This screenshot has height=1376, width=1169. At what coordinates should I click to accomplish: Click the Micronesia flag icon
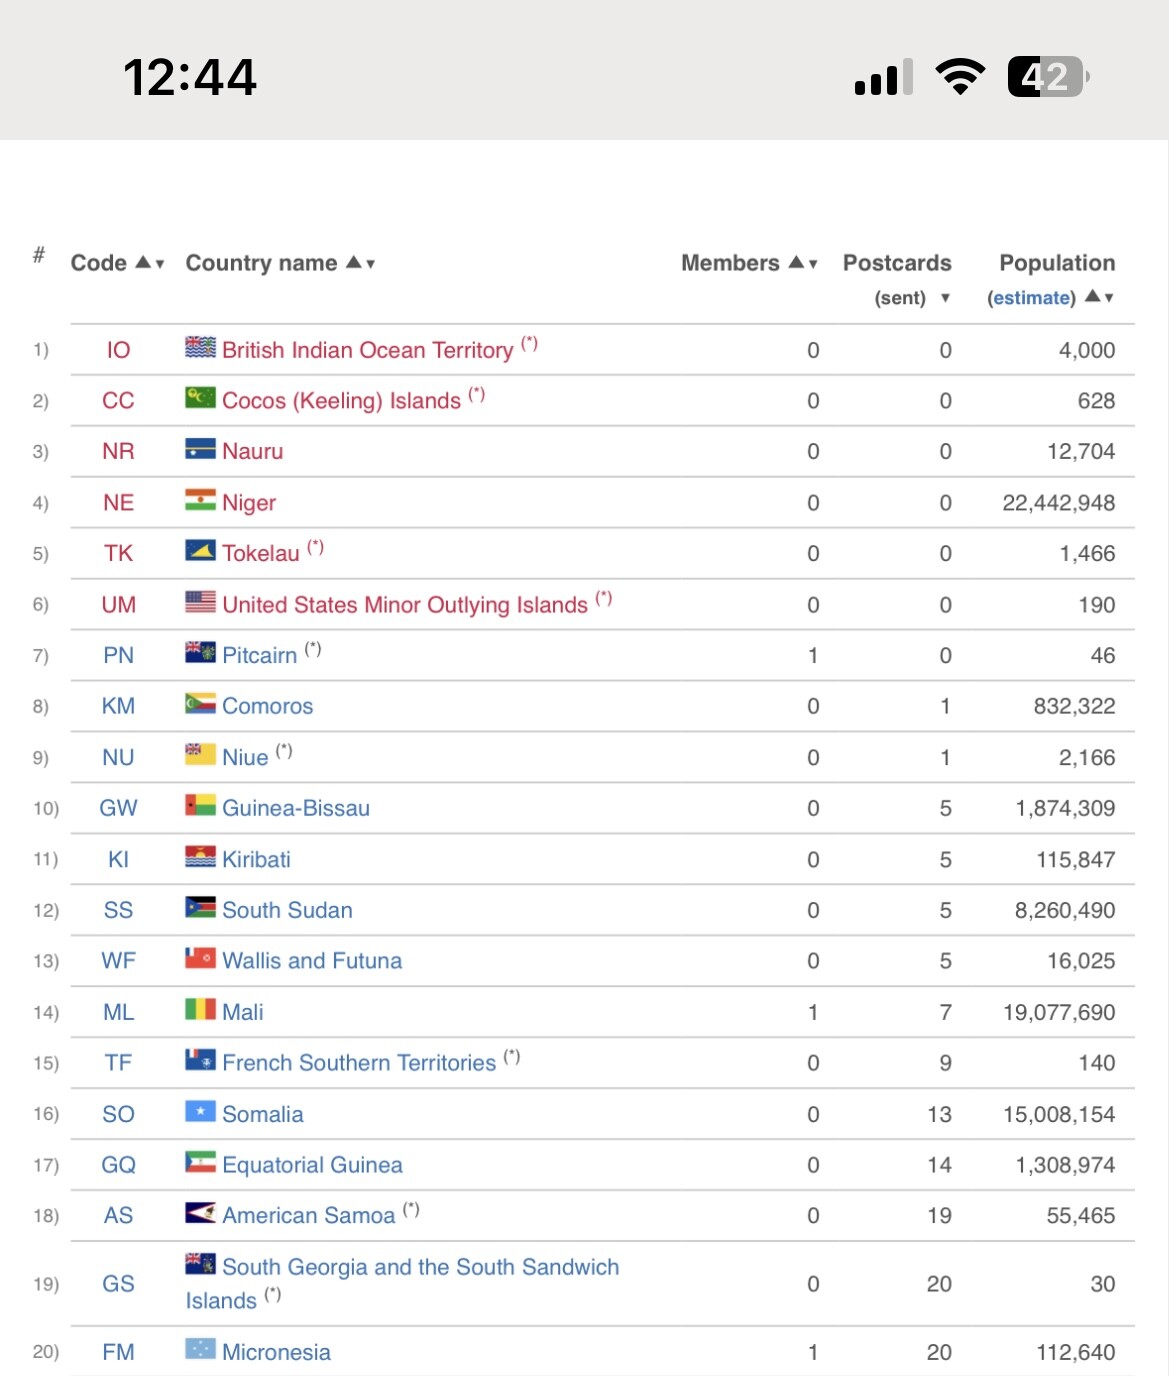pyautogui.click(x=200, y=1349)
